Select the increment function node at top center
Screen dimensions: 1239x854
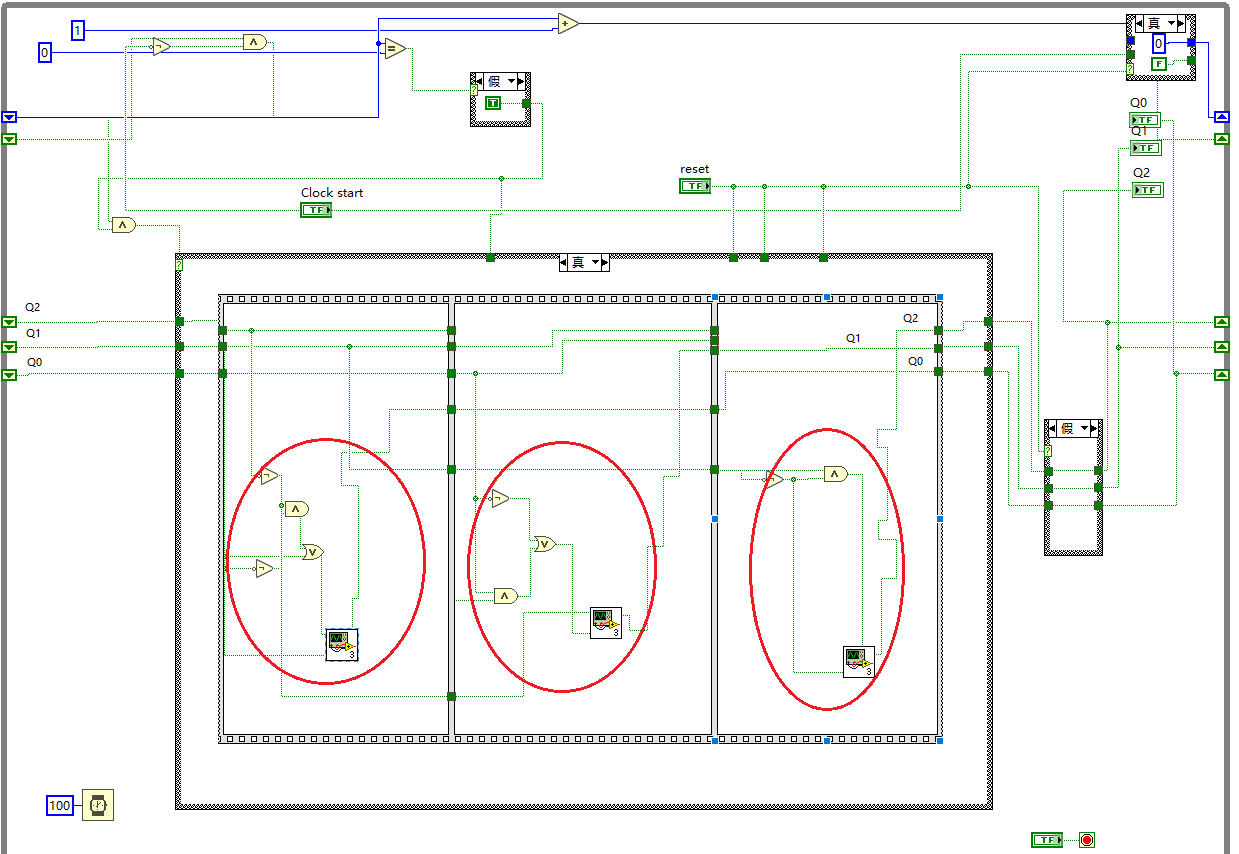(x=564, y=24)
